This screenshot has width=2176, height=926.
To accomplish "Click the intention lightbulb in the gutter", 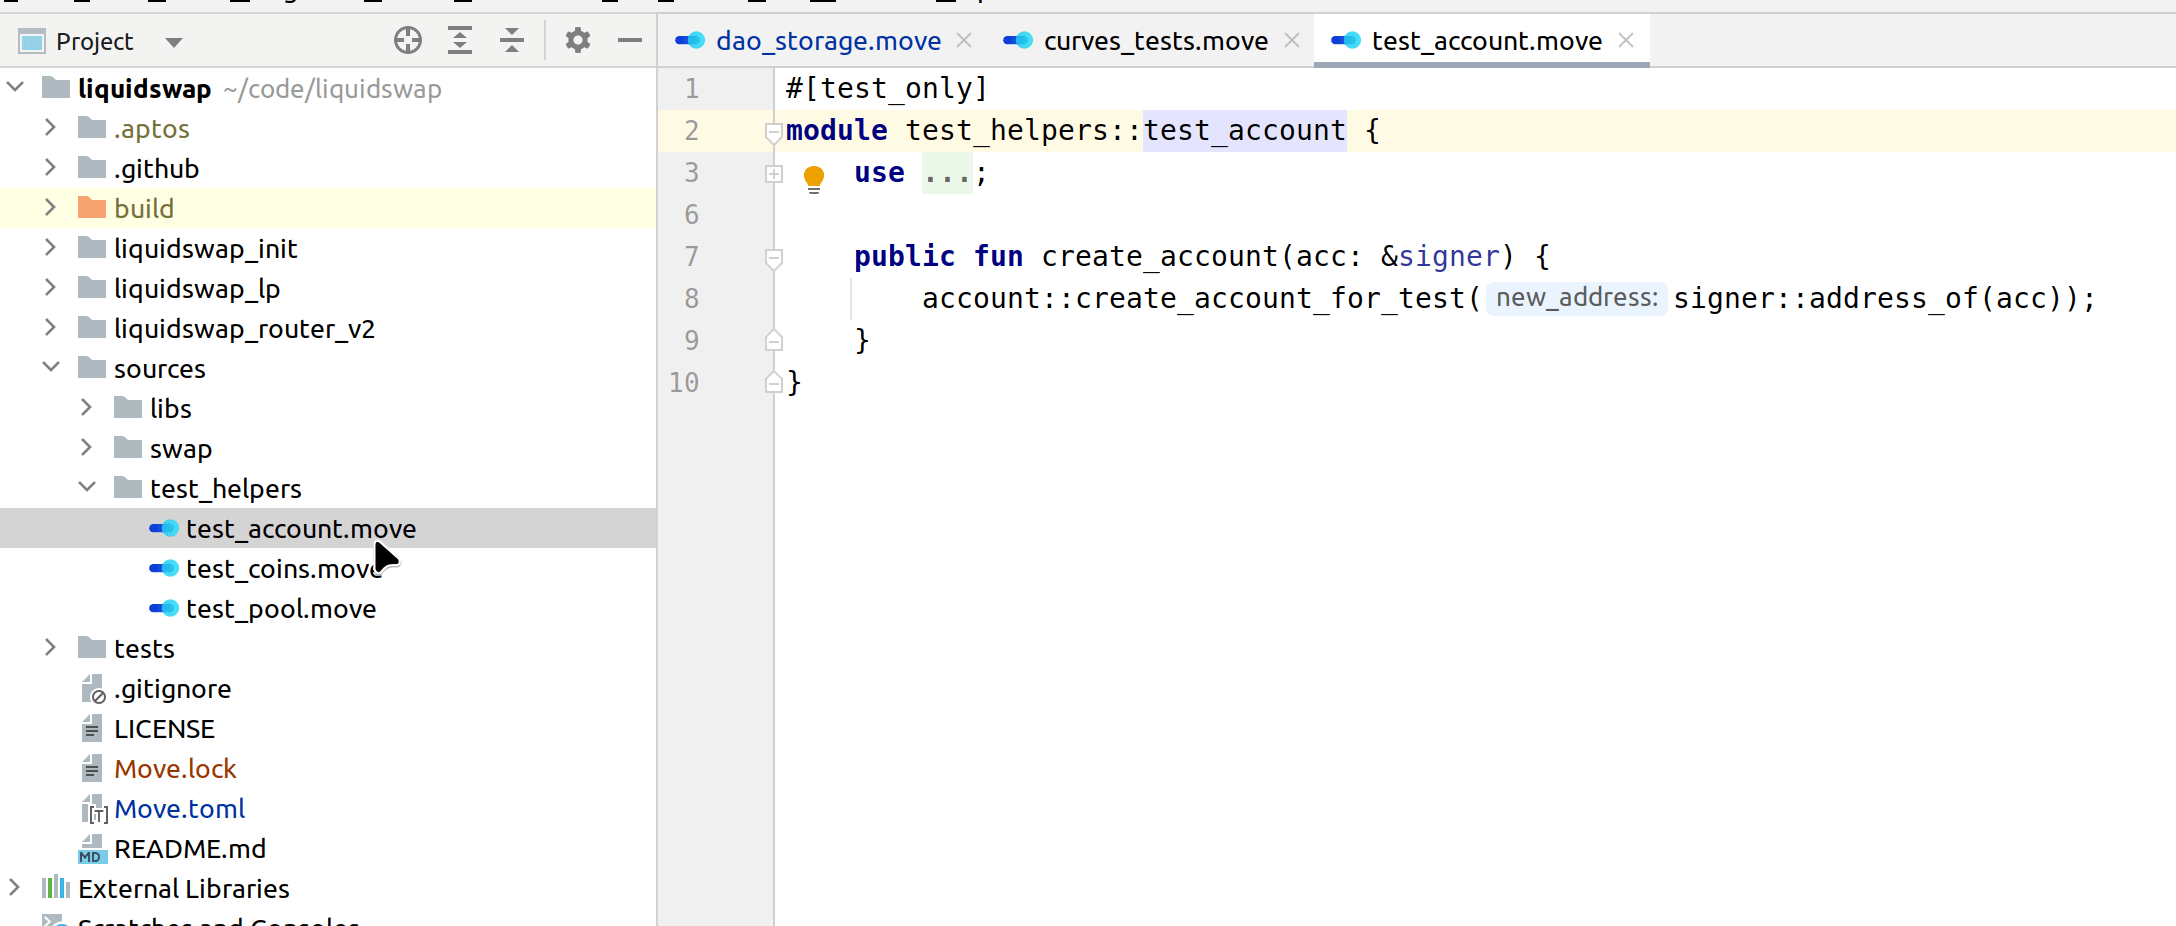I will tap(814, 176).
